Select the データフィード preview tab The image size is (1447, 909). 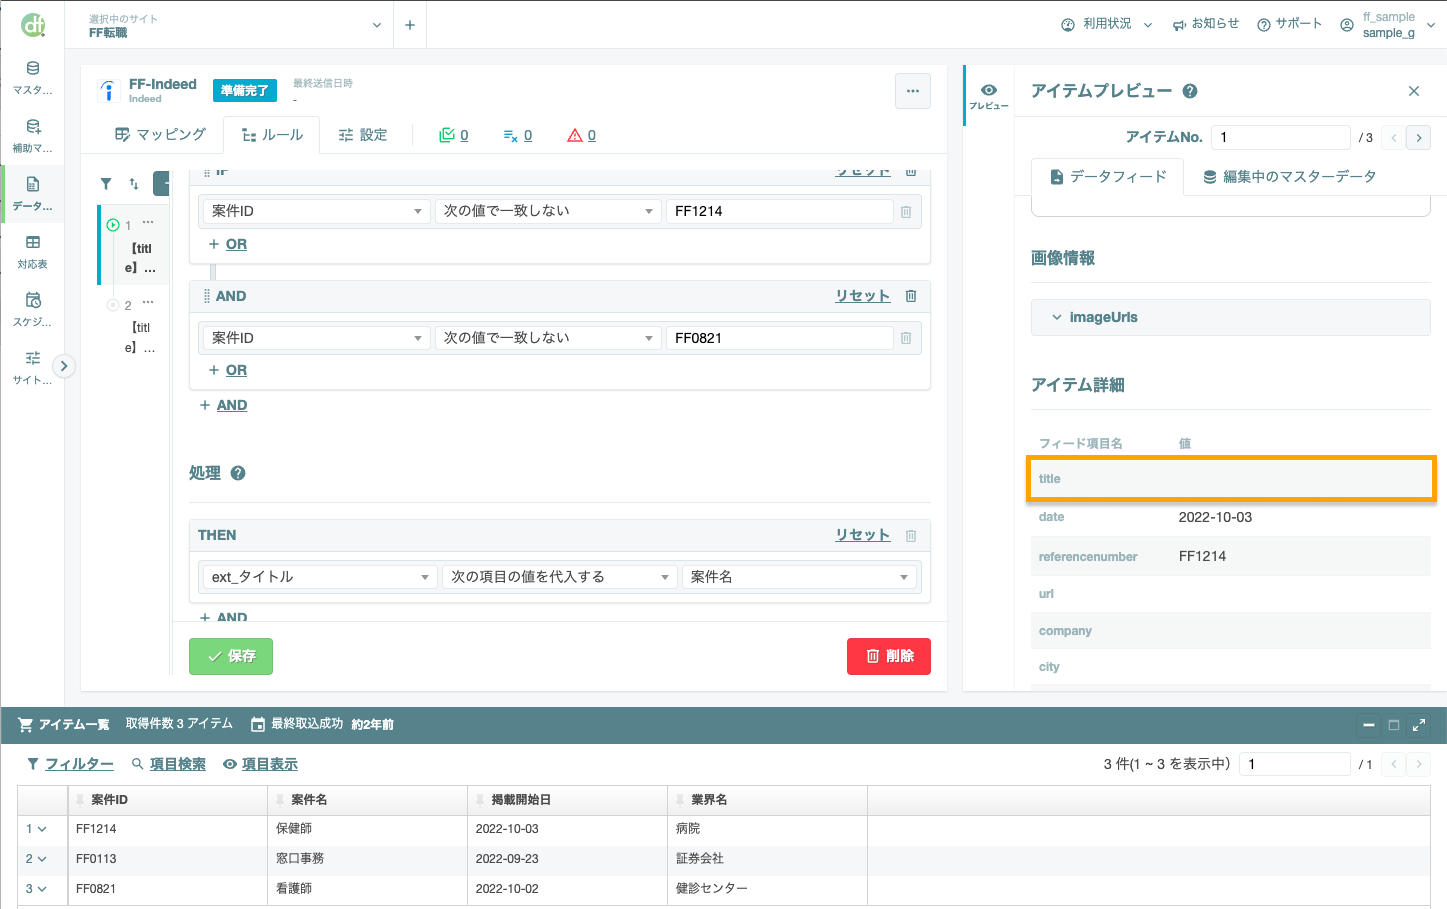click(x=1108, y=177)
